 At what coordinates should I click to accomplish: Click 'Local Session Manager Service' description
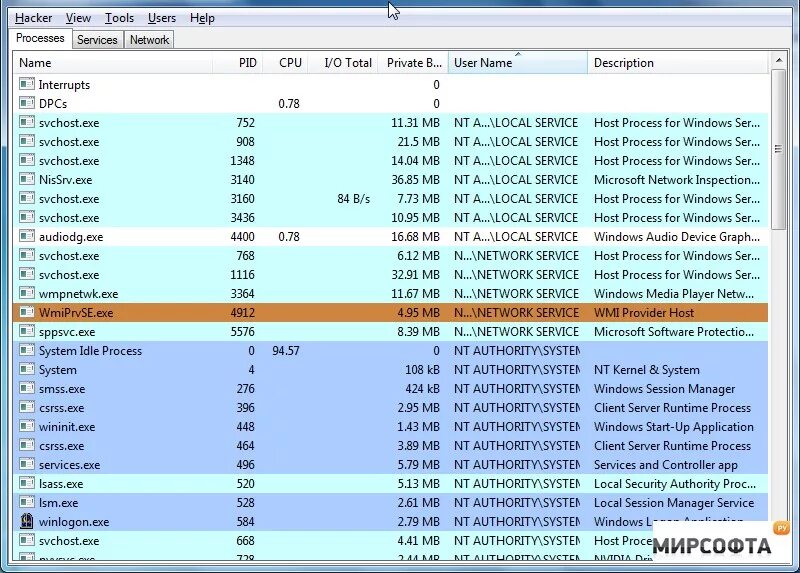674,503
